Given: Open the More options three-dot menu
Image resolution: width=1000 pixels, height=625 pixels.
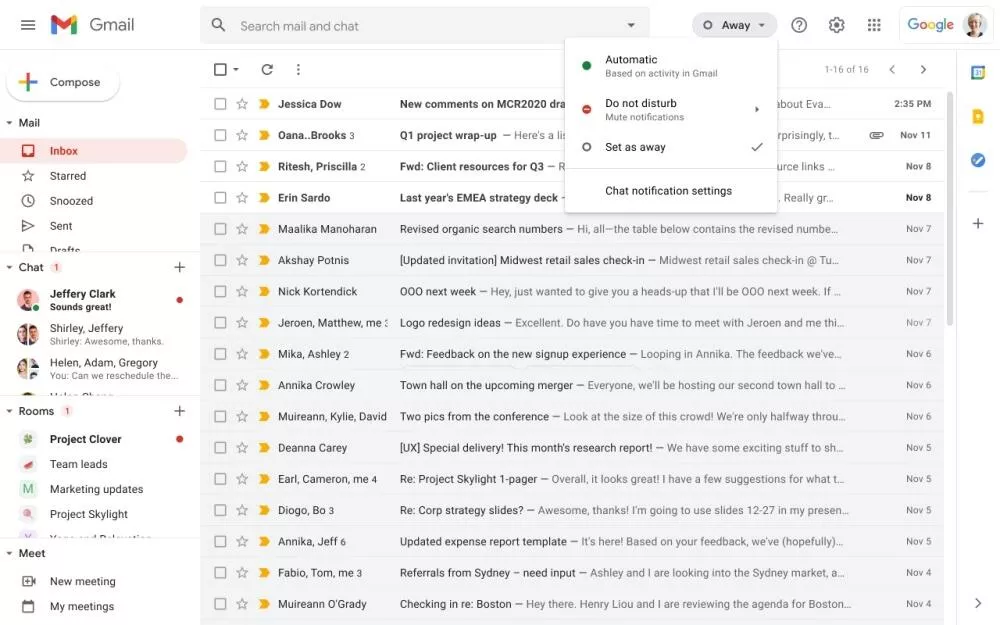Looking at the screenshot, I should point(298,70).
